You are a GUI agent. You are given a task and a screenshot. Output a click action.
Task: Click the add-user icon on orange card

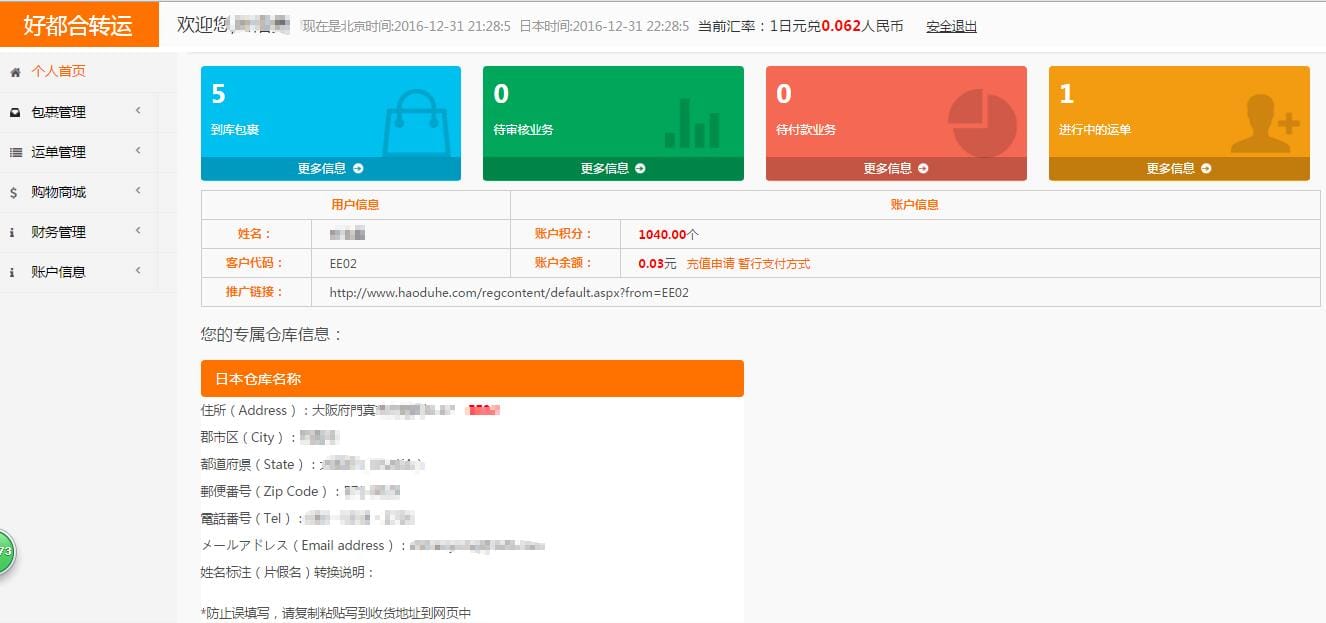[x=1265, y=123]
